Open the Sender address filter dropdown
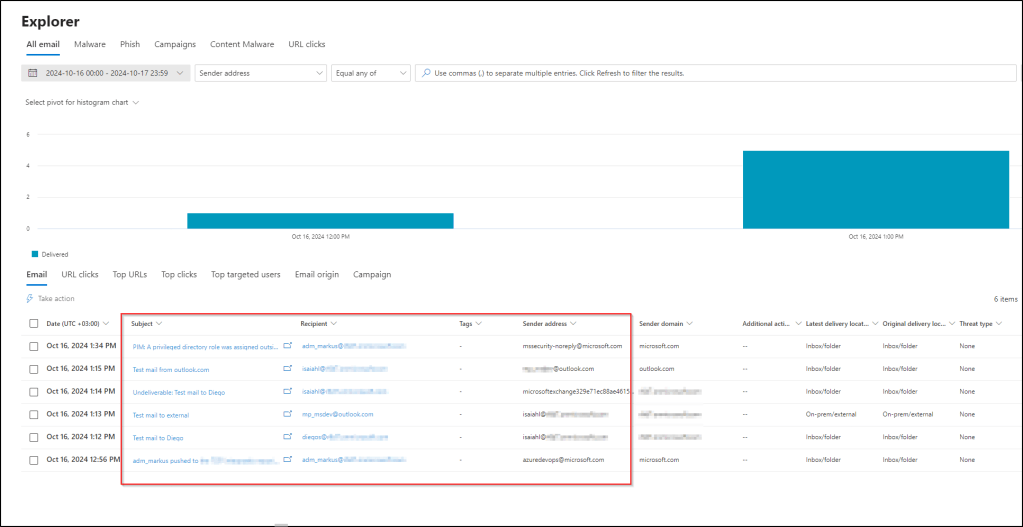This screenshot has width=1023, height=527. (260, 73)
